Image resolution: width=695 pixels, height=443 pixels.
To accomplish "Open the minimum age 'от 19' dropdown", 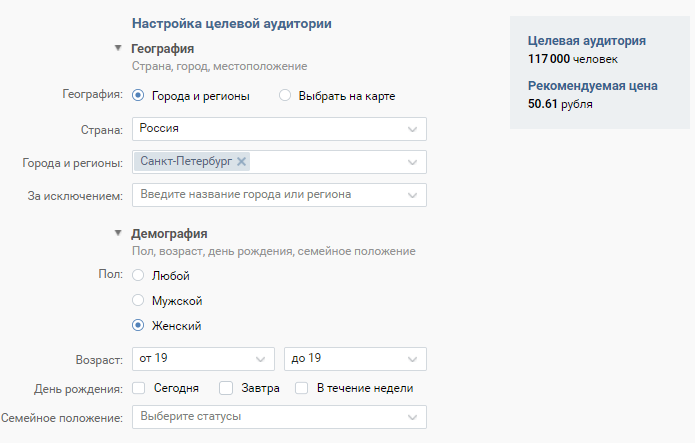I will coord(203,359).
